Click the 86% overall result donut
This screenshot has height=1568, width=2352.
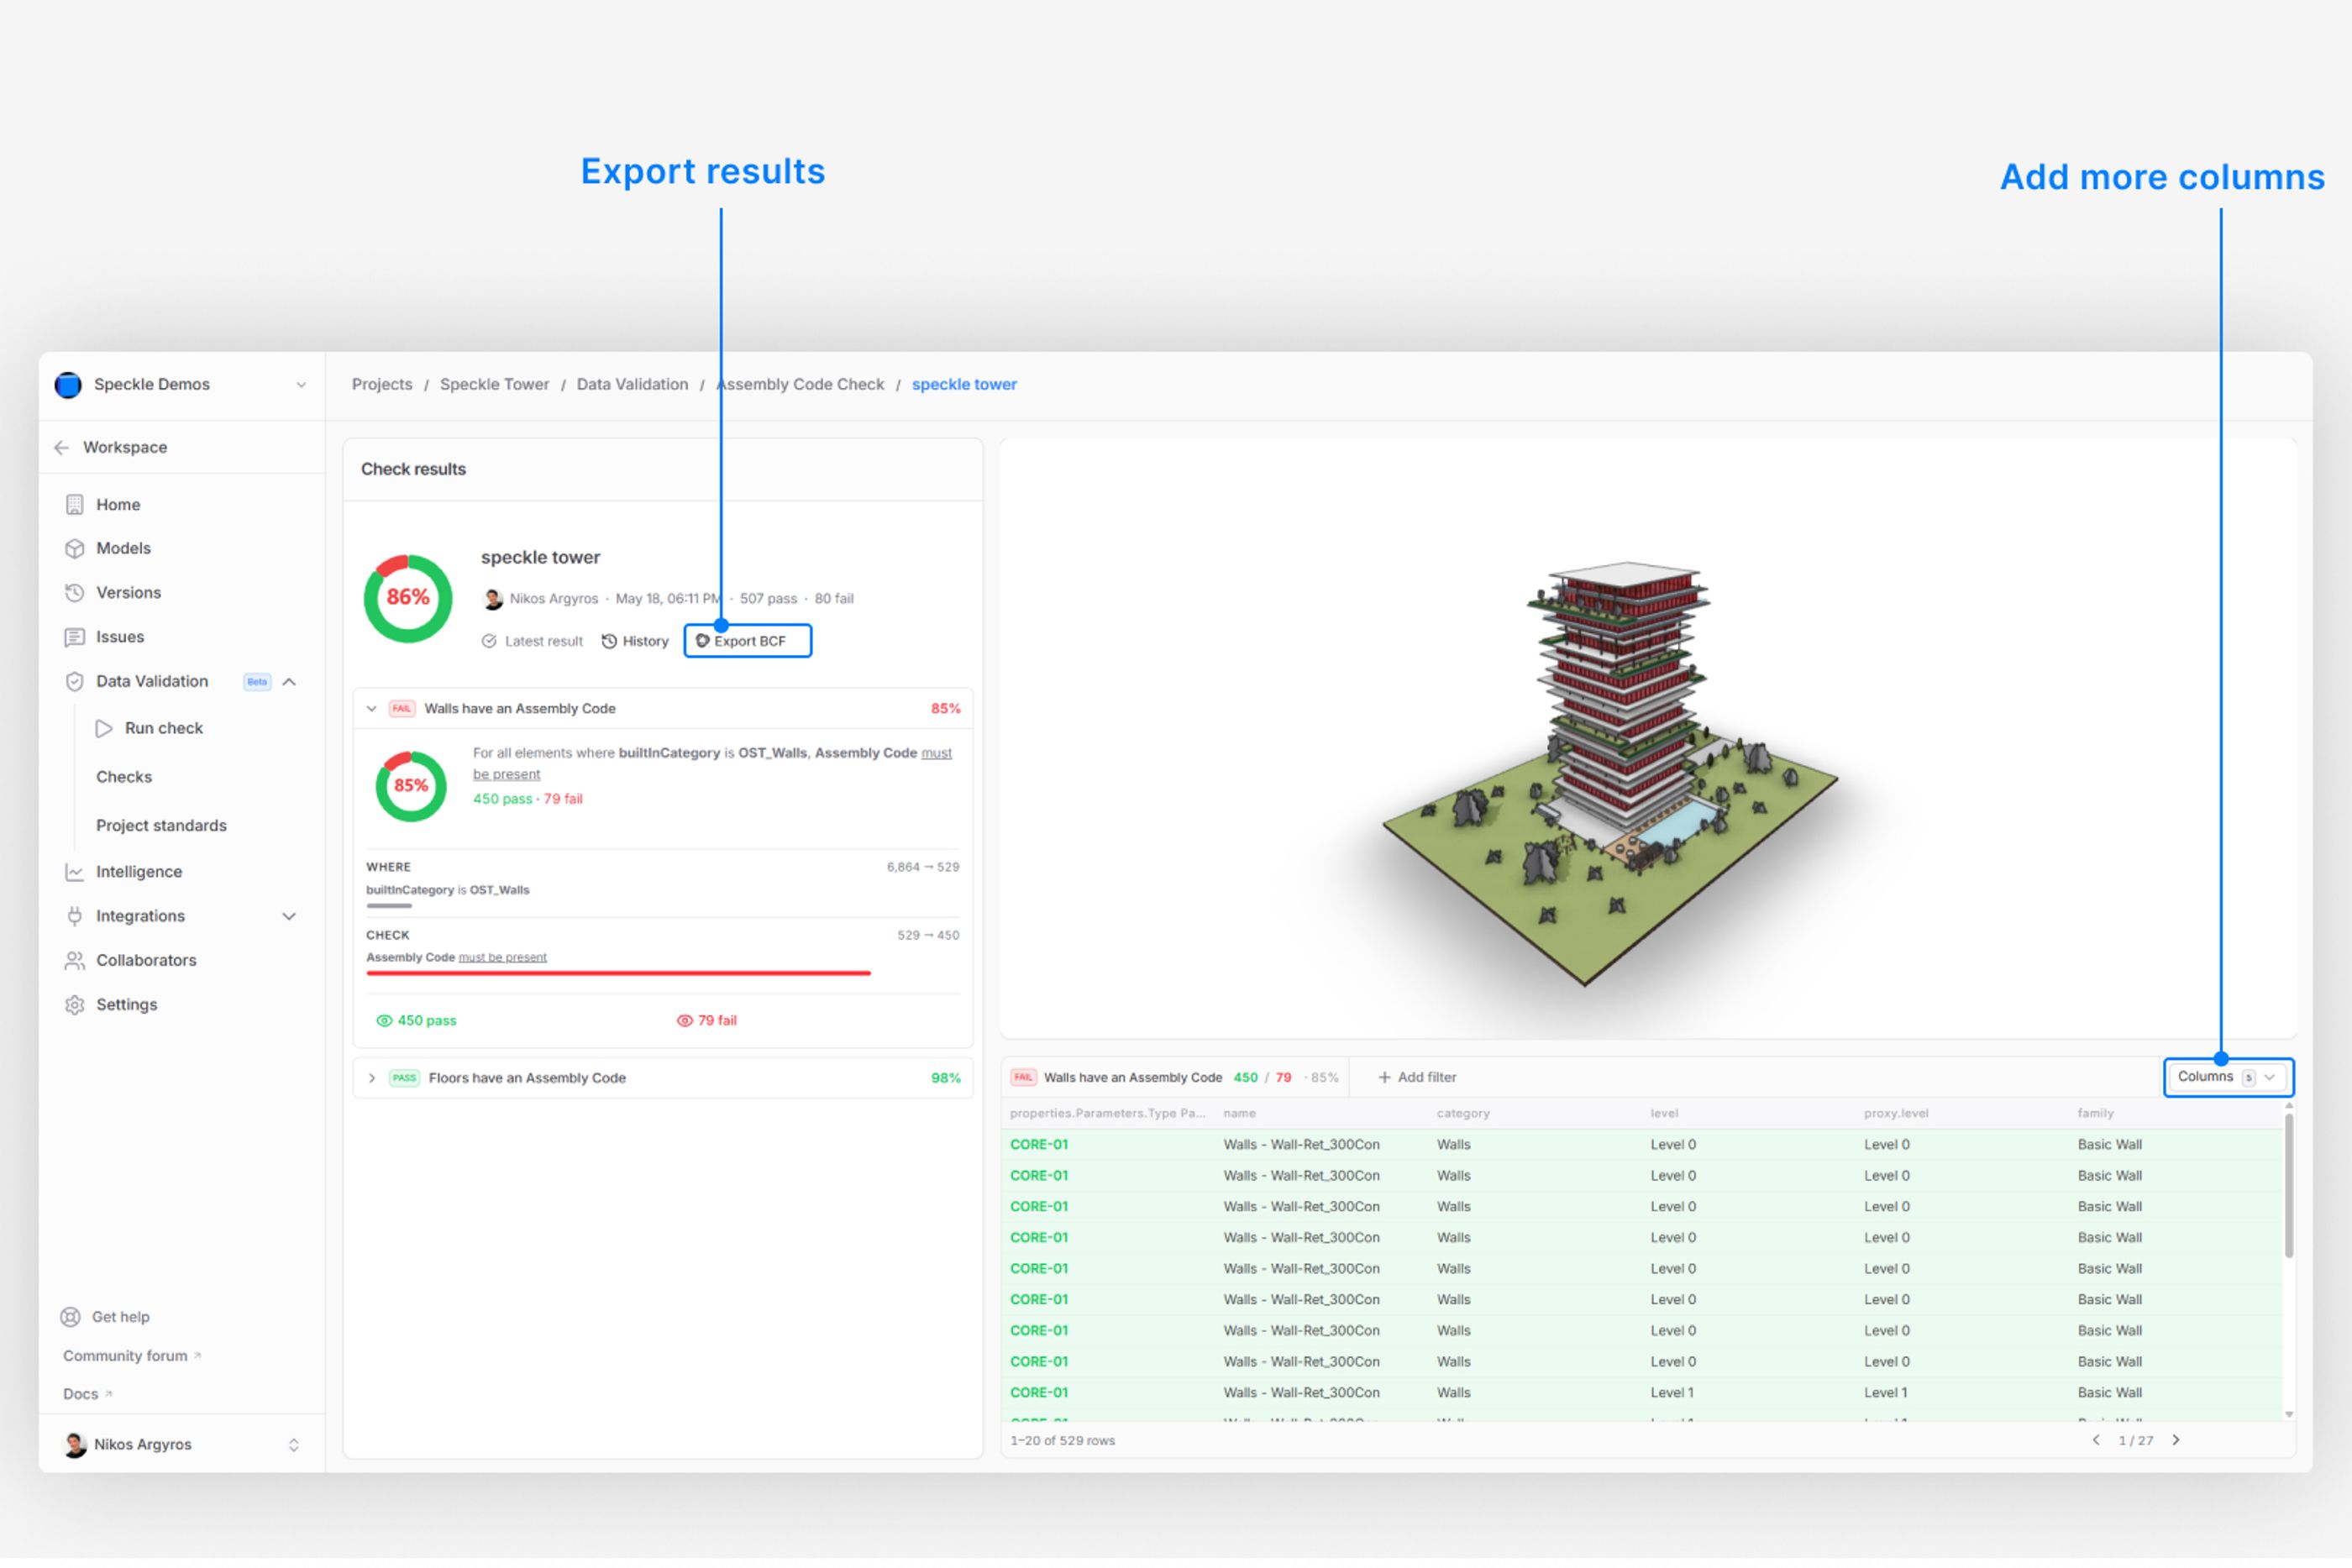click(x=408, y=598)
